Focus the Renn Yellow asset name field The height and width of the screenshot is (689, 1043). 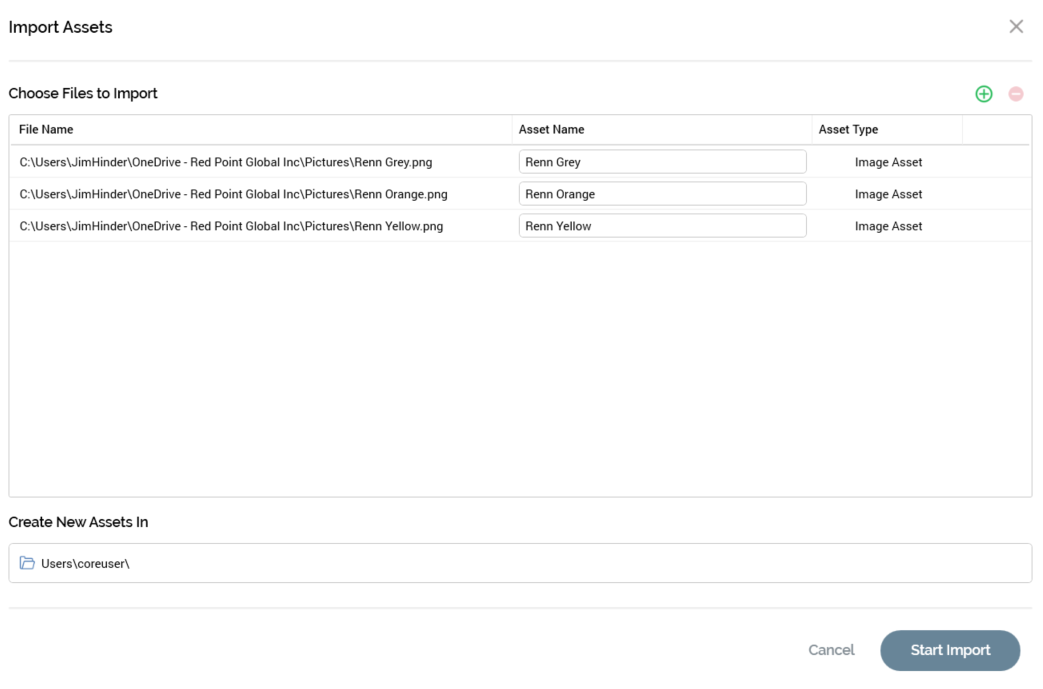tap(662, 226)
